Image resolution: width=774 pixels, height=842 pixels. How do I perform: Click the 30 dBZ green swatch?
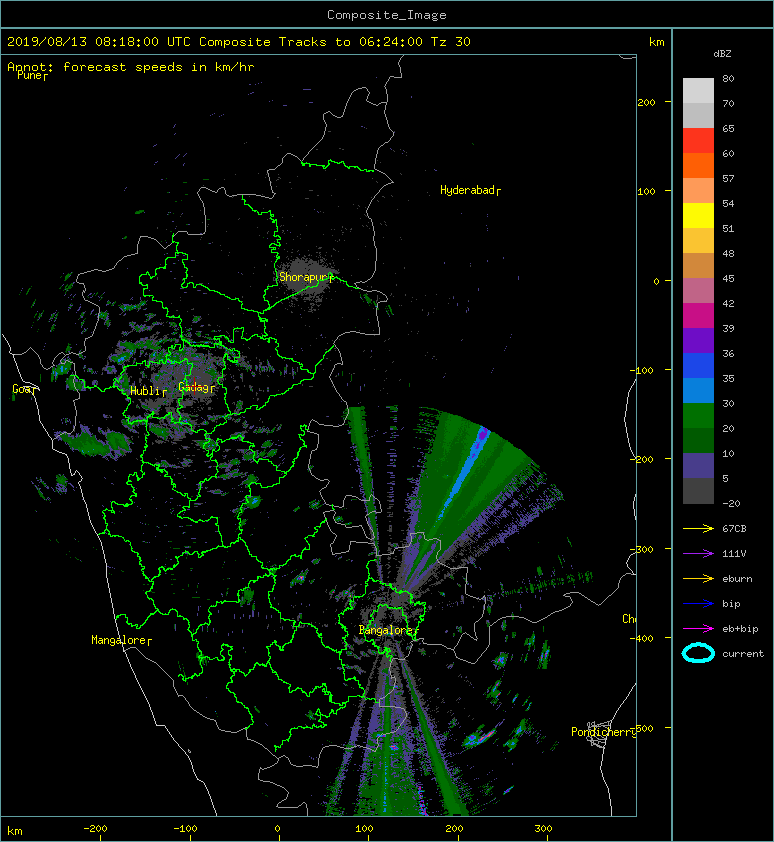pyautogui.click(x=698, y=415)
